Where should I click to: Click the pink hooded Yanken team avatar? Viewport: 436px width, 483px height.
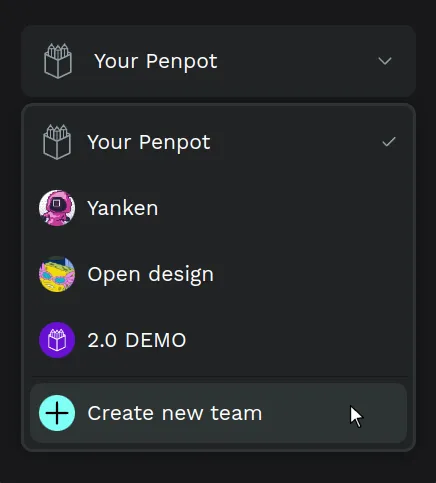tap(57, 208)
